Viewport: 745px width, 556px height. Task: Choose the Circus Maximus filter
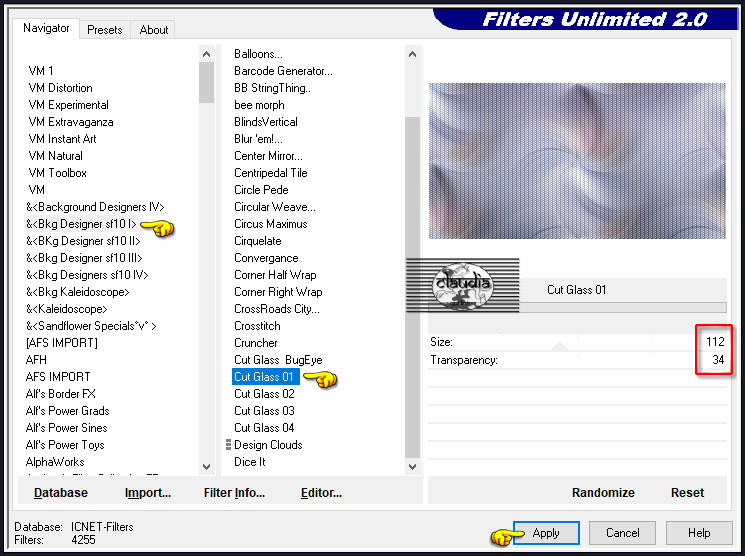[270, 224]
